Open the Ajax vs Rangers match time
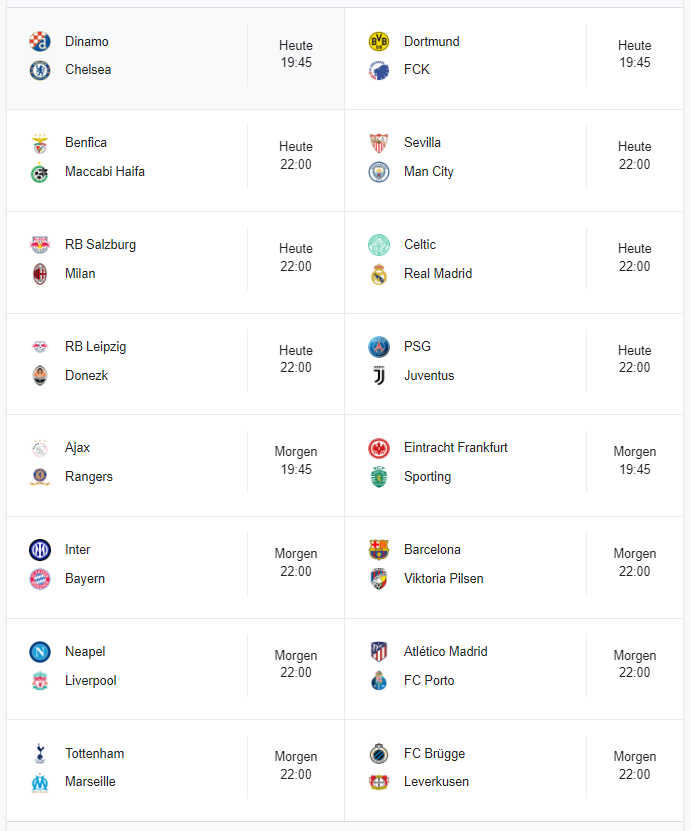The image size is (691, 831). coord(296,461)
